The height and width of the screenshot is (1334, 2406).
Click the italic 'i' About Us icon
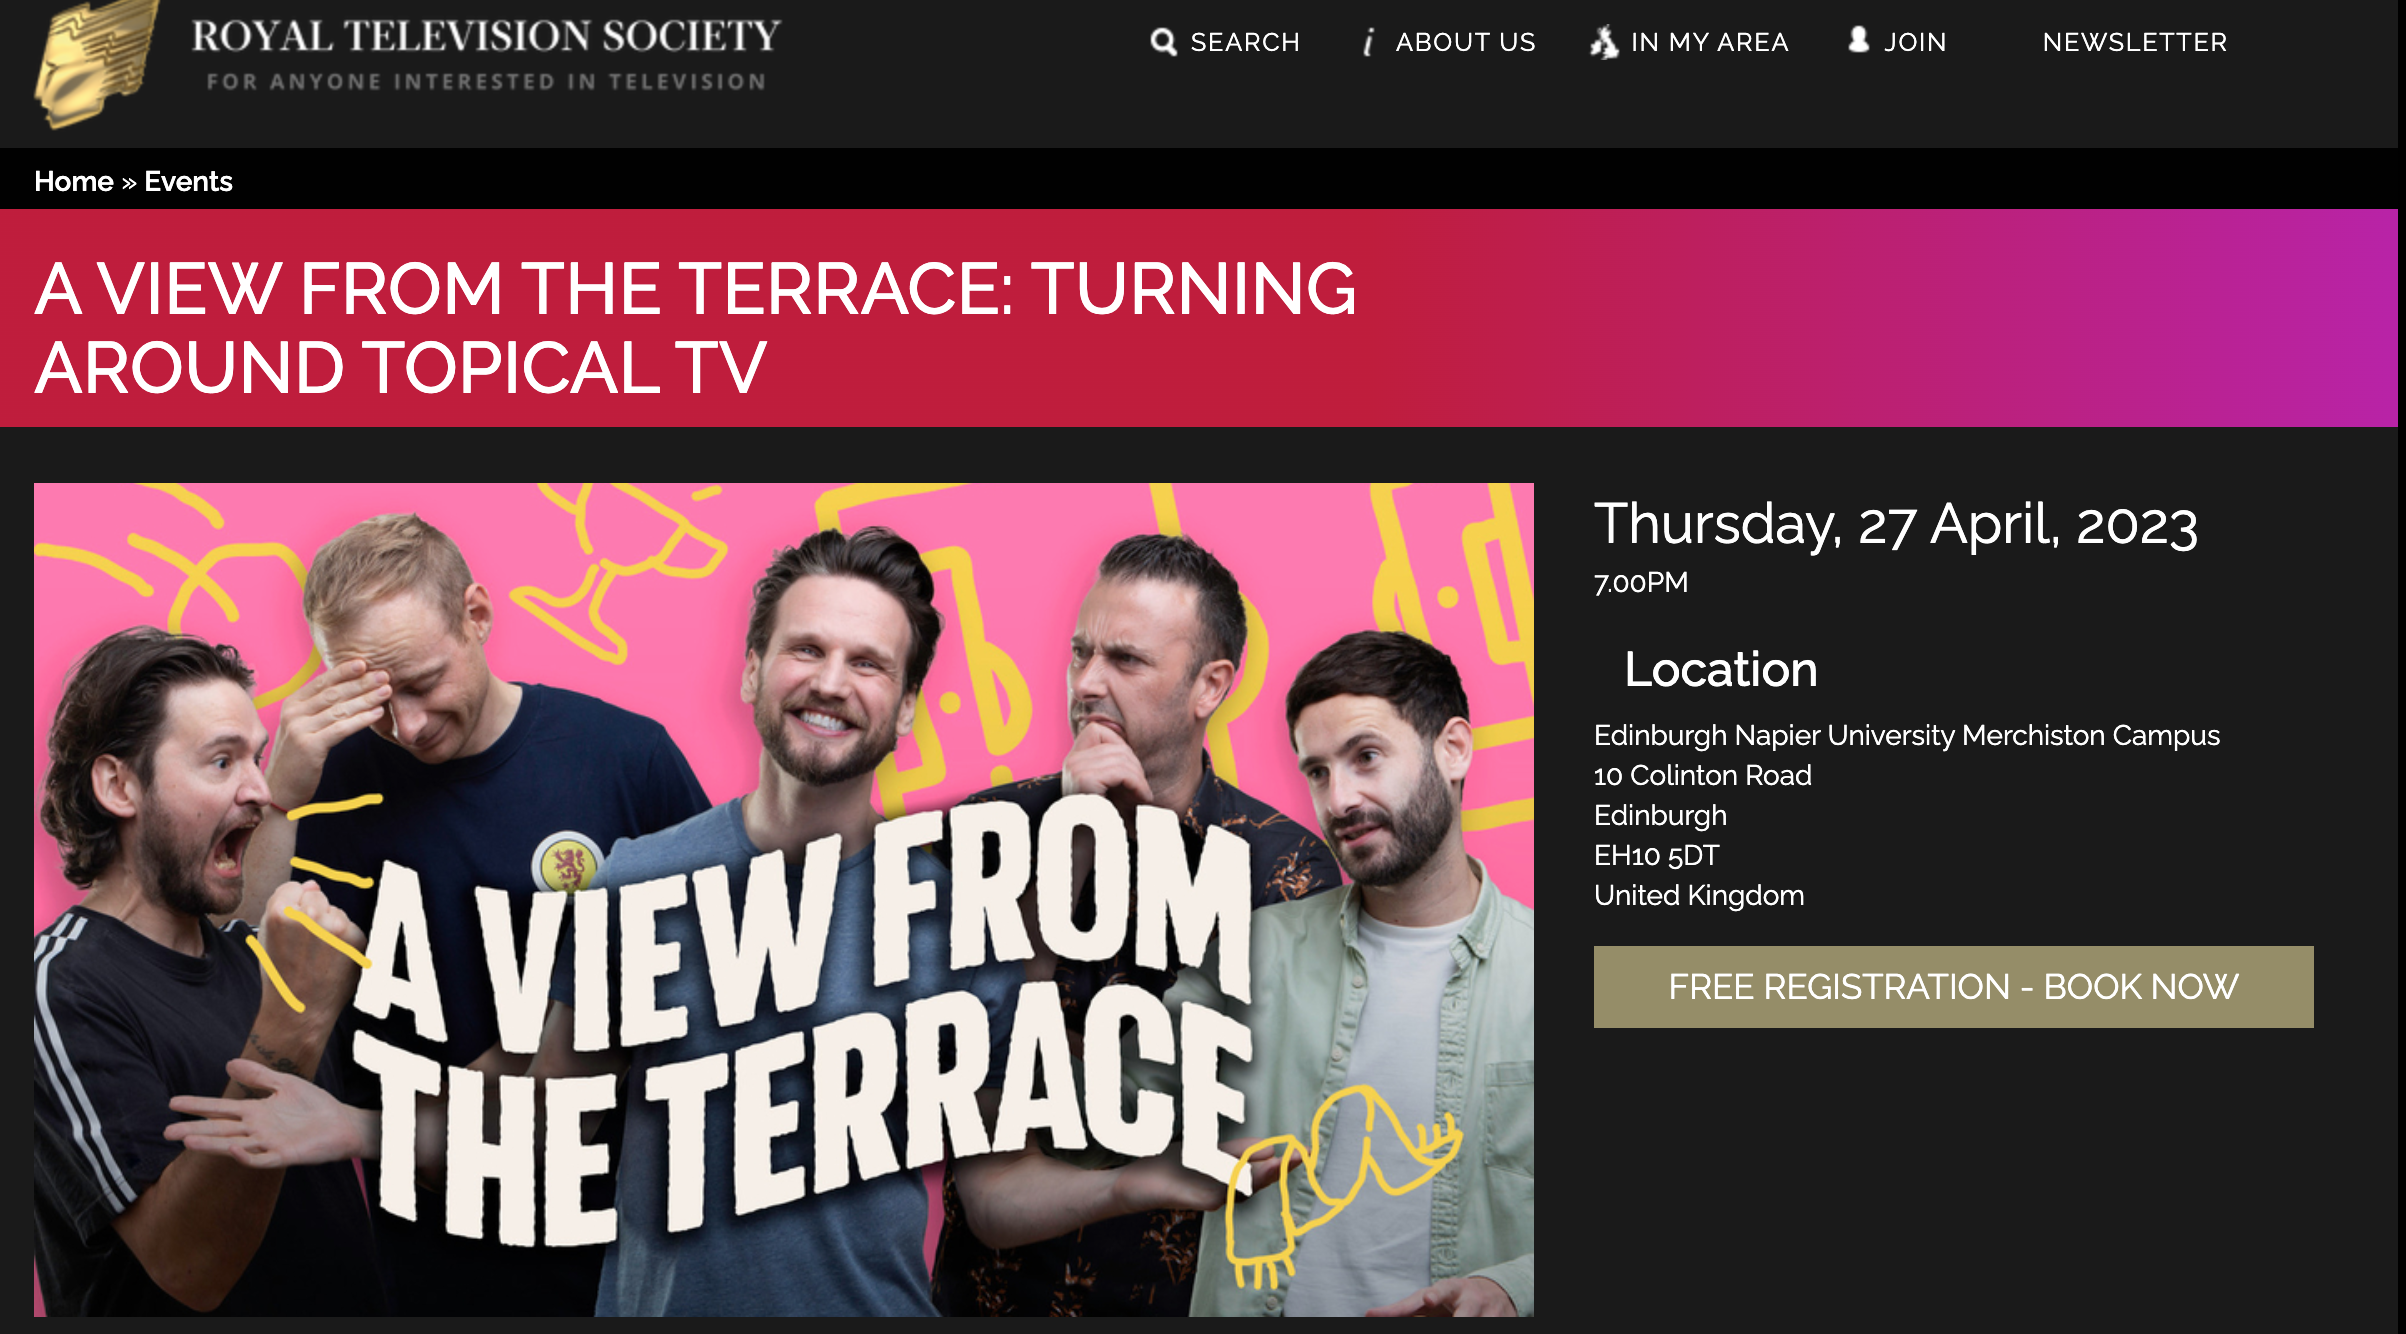(x=1368, y=42)
